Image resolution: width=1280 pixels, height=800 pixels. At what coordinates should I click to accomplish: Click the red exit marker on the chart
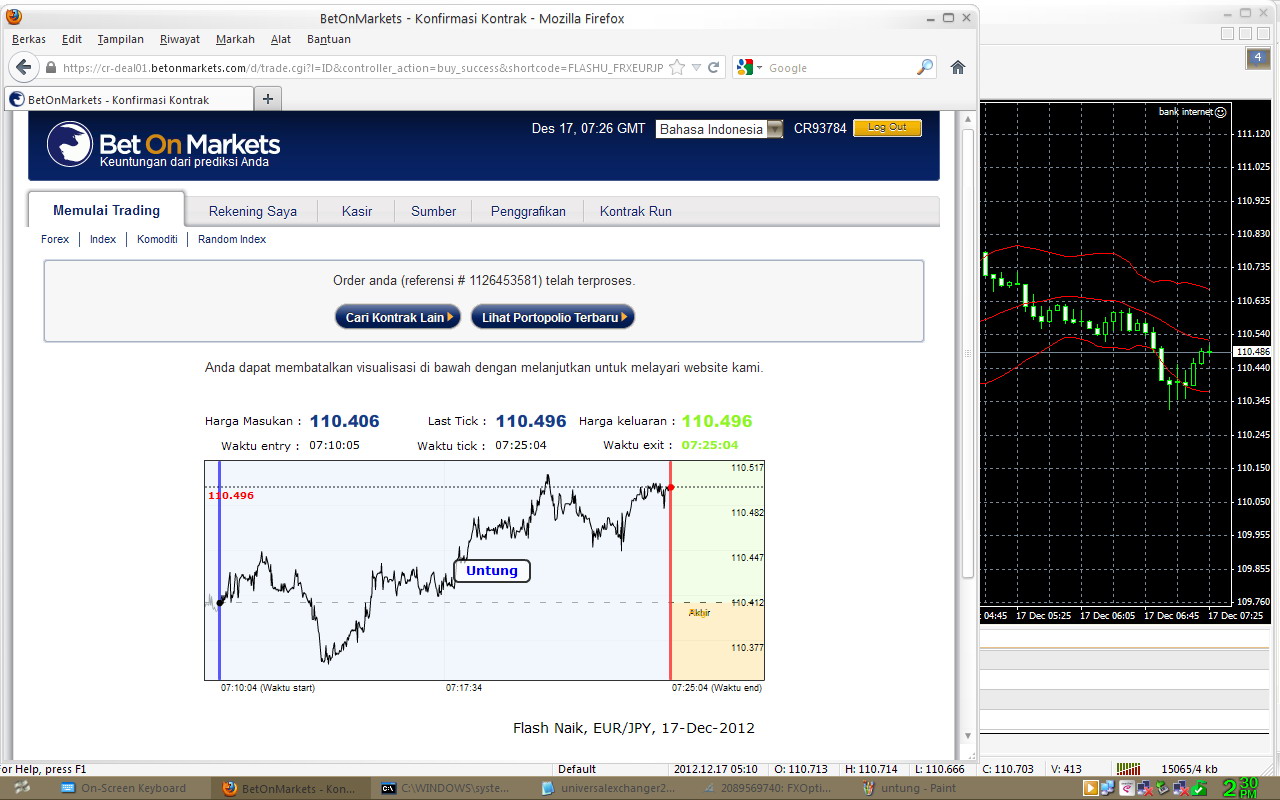[670, 488]
